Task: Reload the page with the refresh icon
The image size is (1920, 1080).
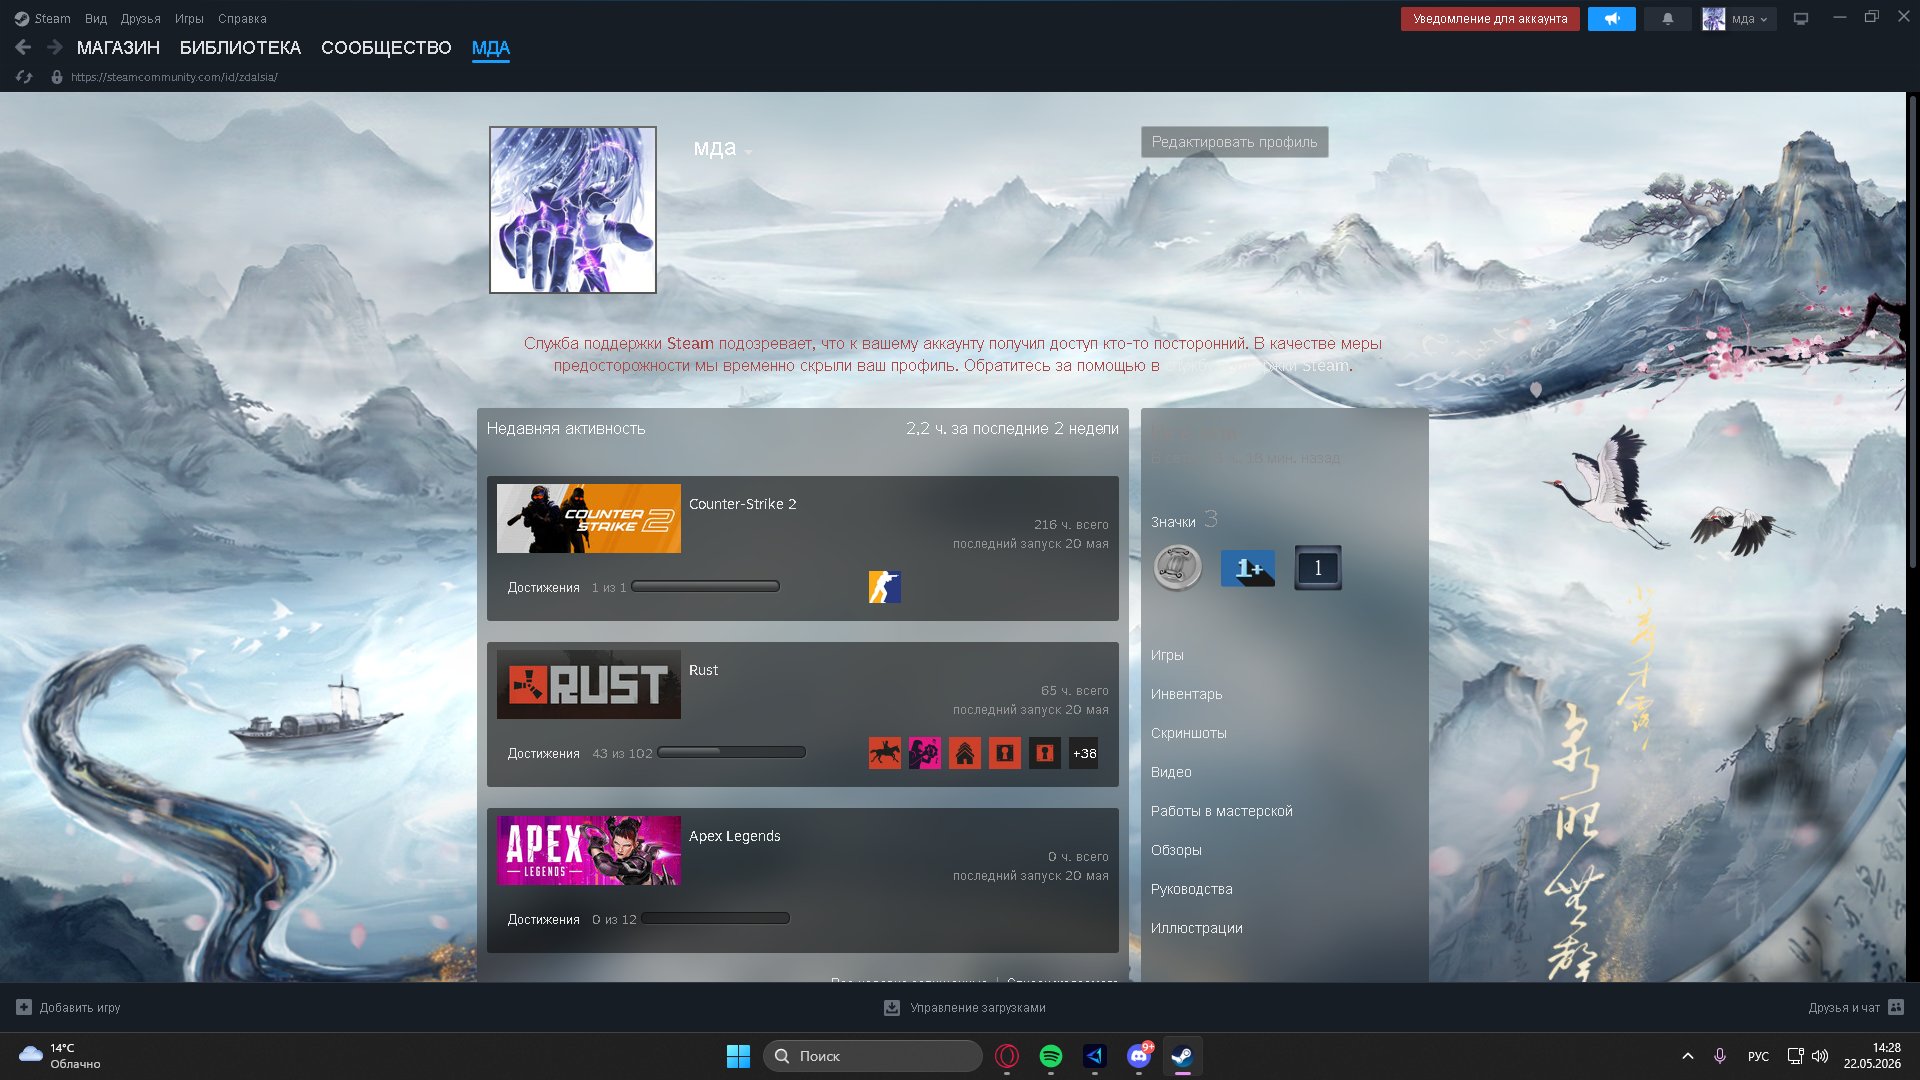Action: pyautogui.click(x=24, y=77)
